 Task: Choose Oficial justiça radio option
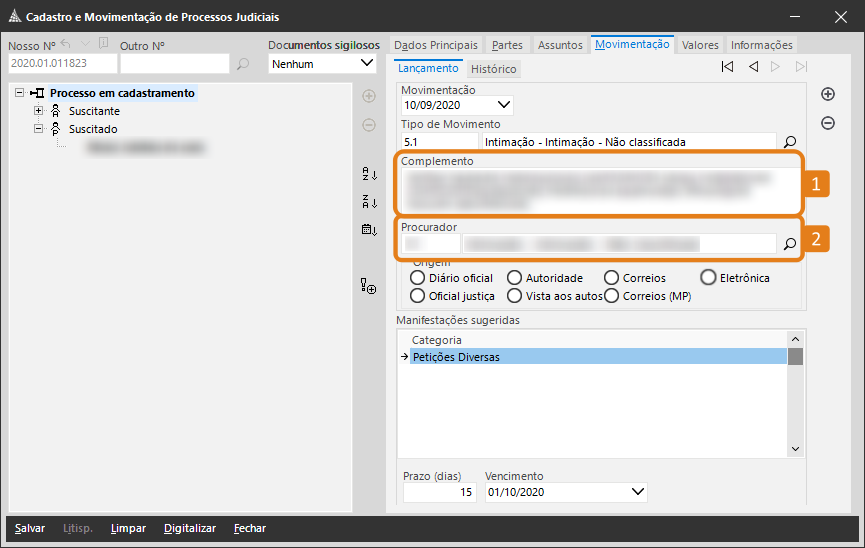pyautogui.click(x=418, y=296)
